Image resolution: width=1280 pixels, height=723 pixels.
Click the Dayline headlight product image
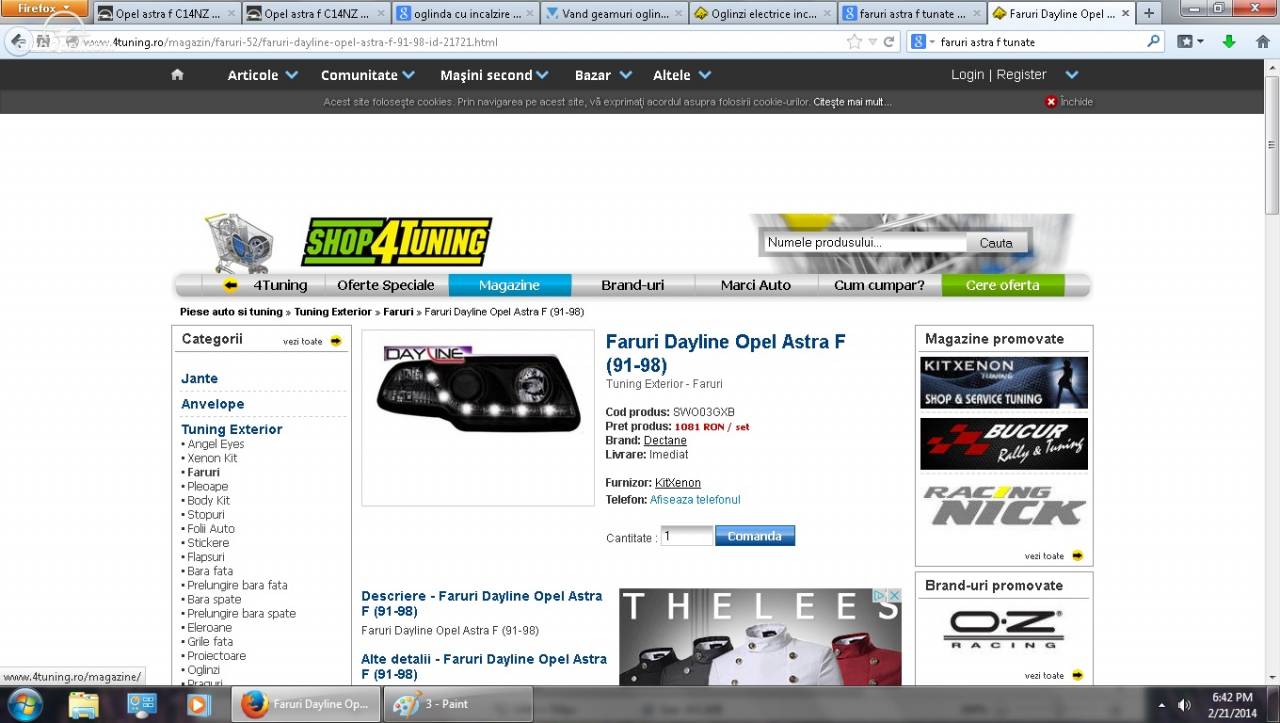[478, 390]
